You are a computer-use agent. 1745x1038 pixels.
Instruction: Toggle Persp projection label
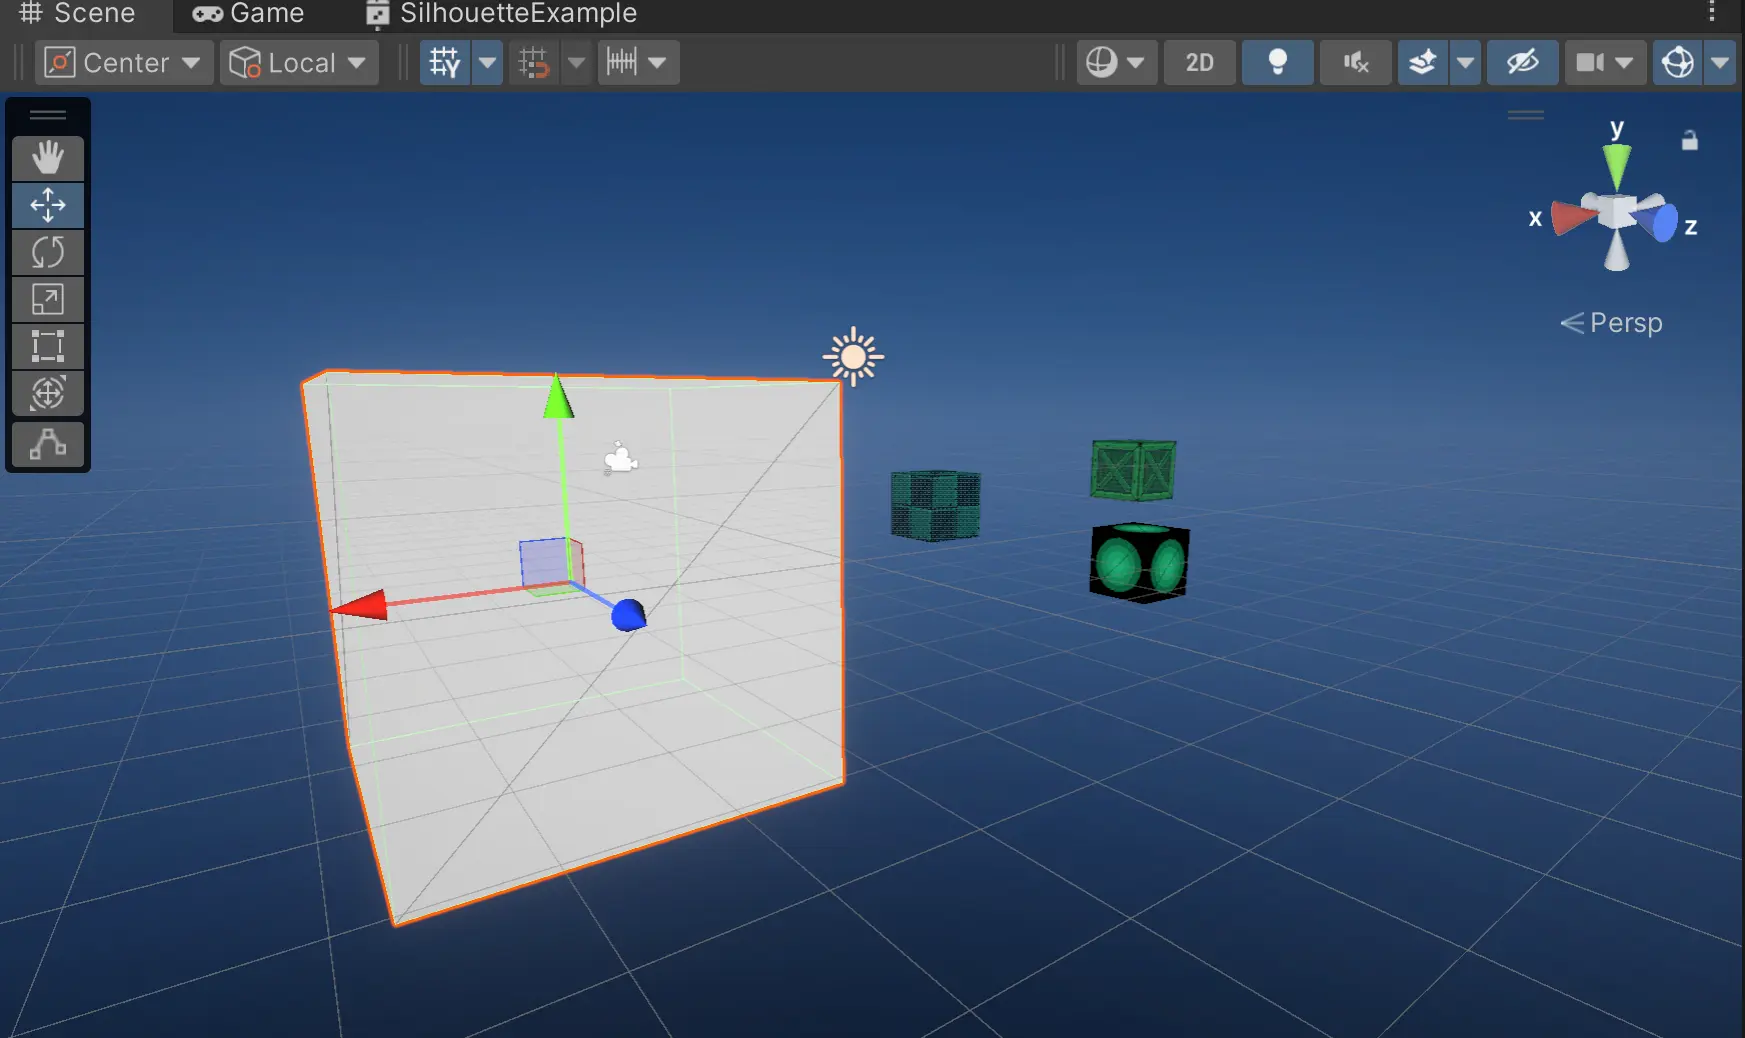[x=1611, y=323]
